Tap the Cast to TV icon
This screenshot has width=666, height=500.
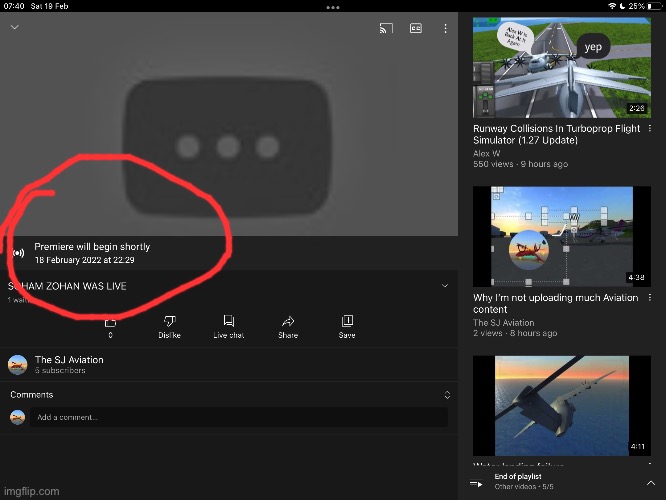[386, 28]
